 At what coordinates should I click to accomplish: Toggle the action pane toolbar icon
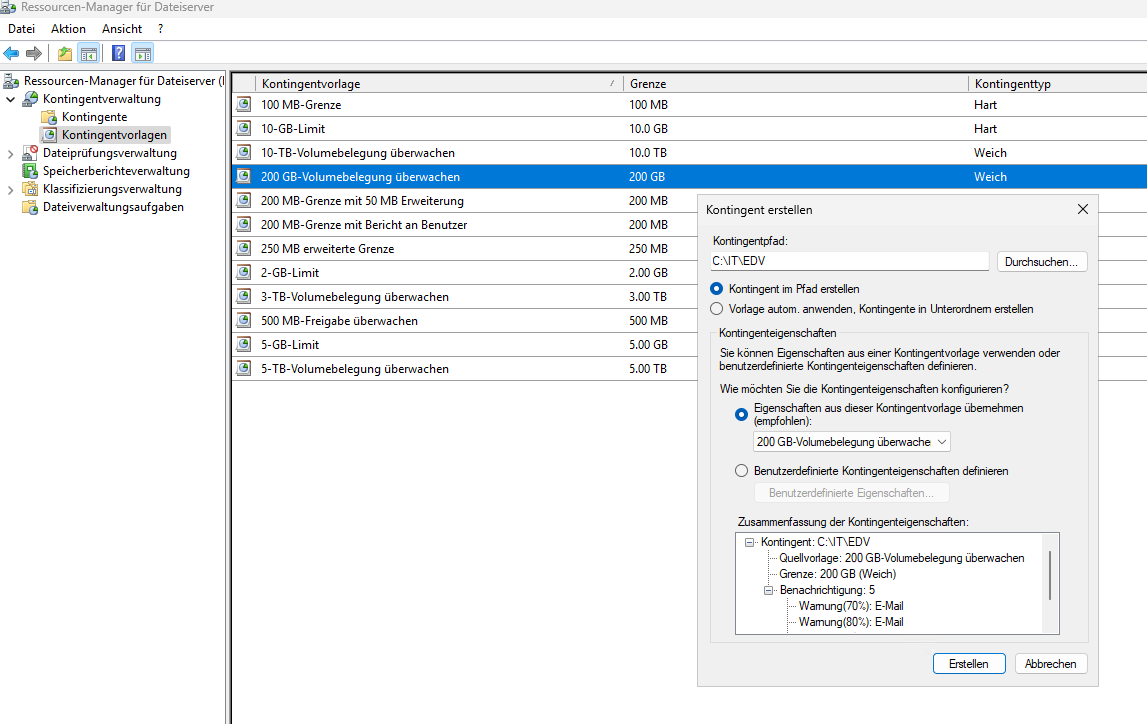142,53
